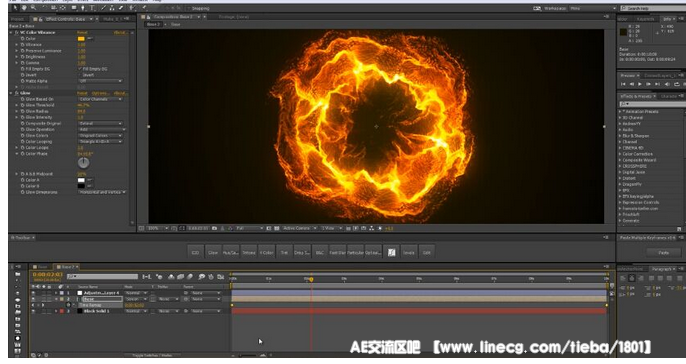Switch to the Info panel tab
The height and width of the screenshot is (364, 686).
pos(667,19)
